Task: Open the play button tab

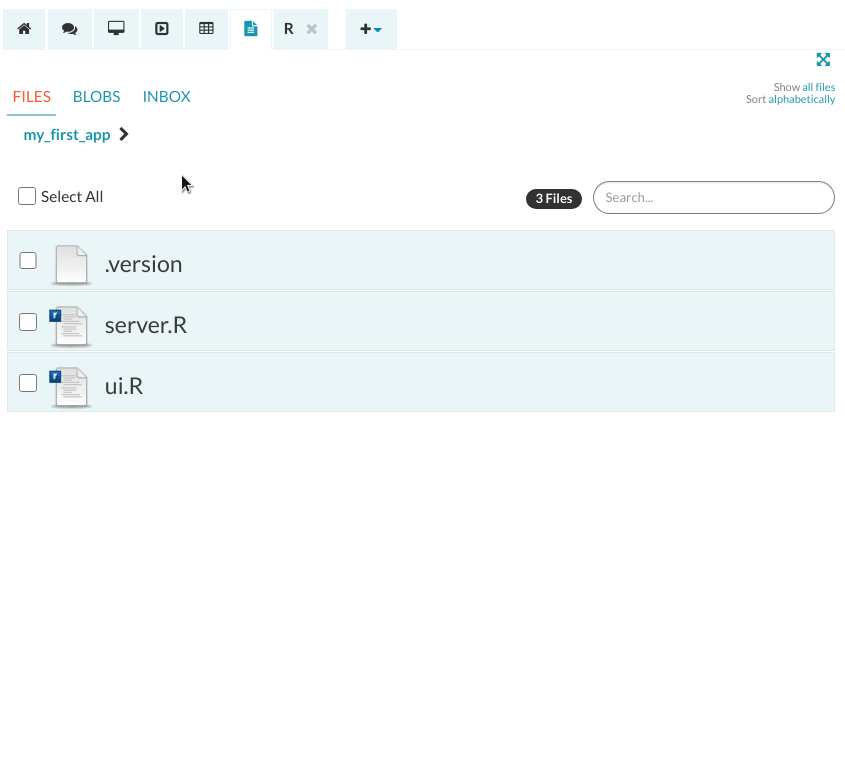Action: coord(161,29)
